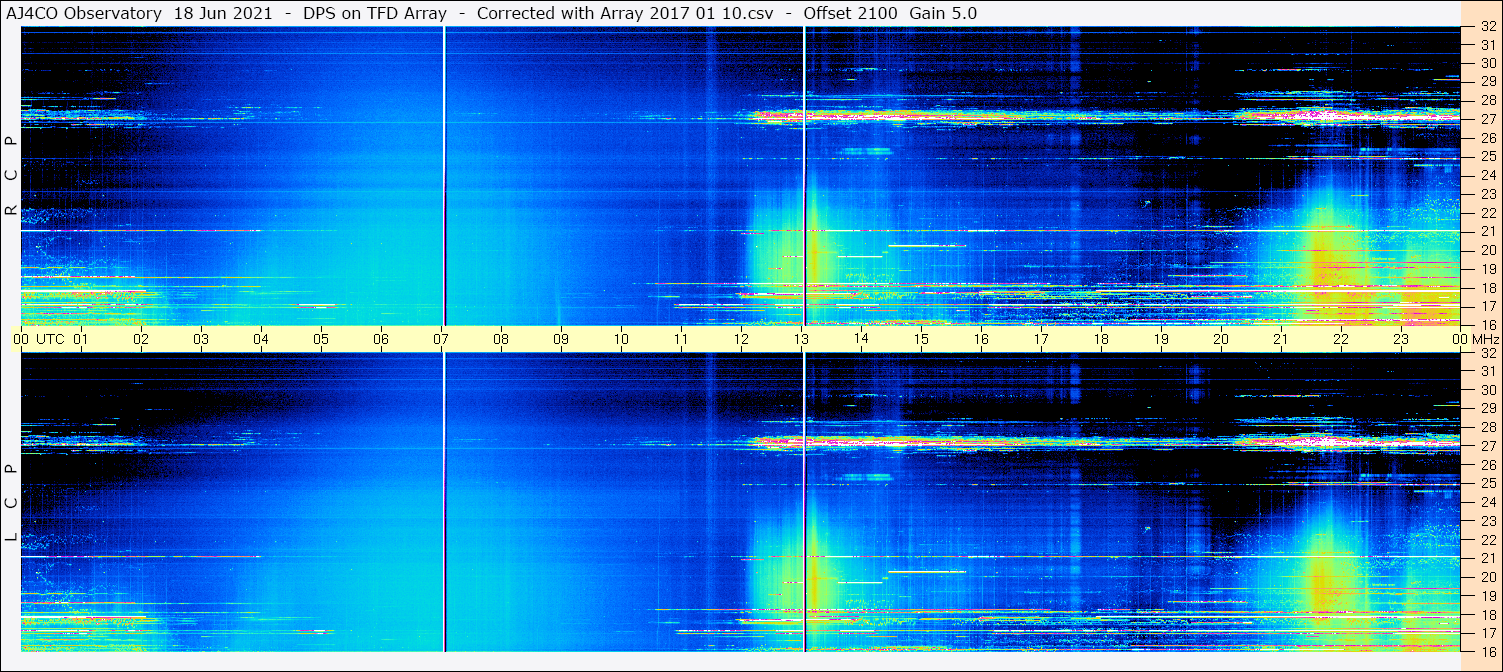Click the 19 MHz label on LCP scale
The image size is (1503, 672).
pyautogui.click(x=1488, y=595)
